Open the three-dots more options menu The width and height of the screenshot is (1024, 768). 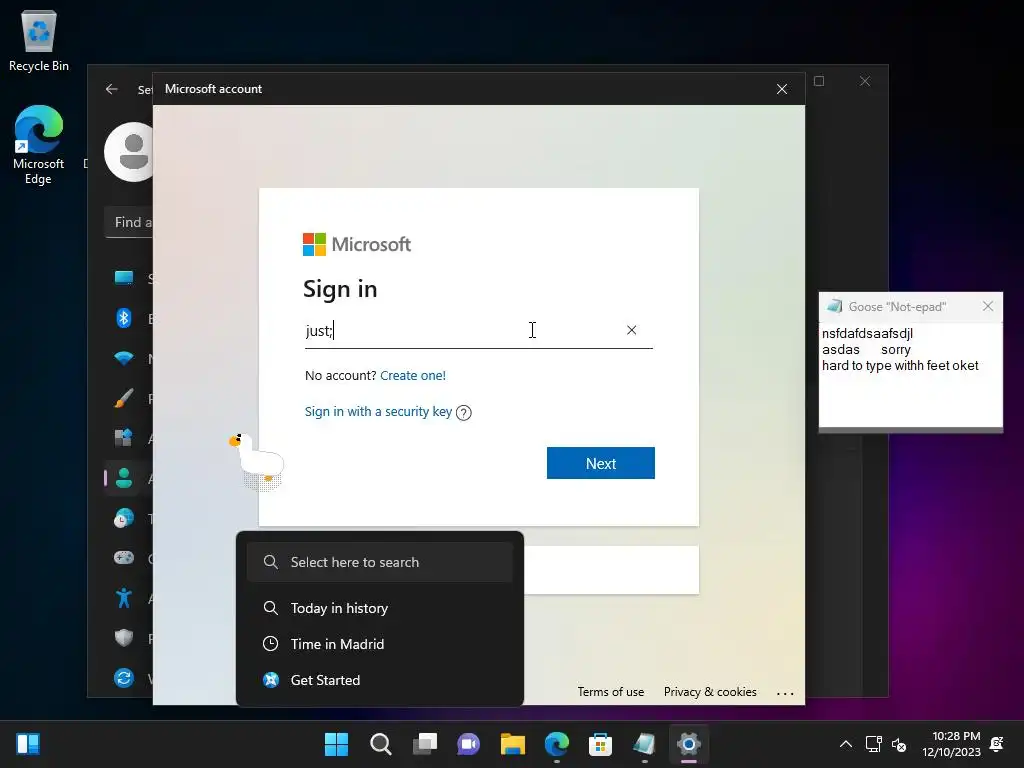(x=785, y=693)
